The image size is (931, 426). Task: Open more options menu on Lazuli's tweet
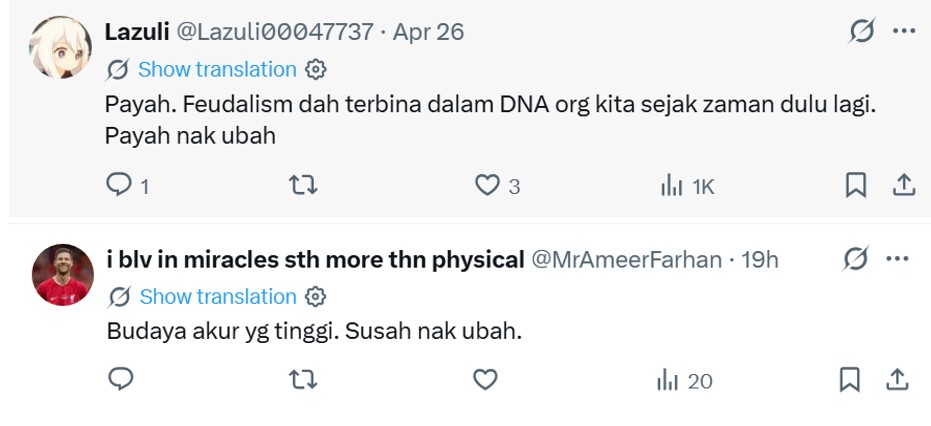pyautogui.click(x=904, y=31)
